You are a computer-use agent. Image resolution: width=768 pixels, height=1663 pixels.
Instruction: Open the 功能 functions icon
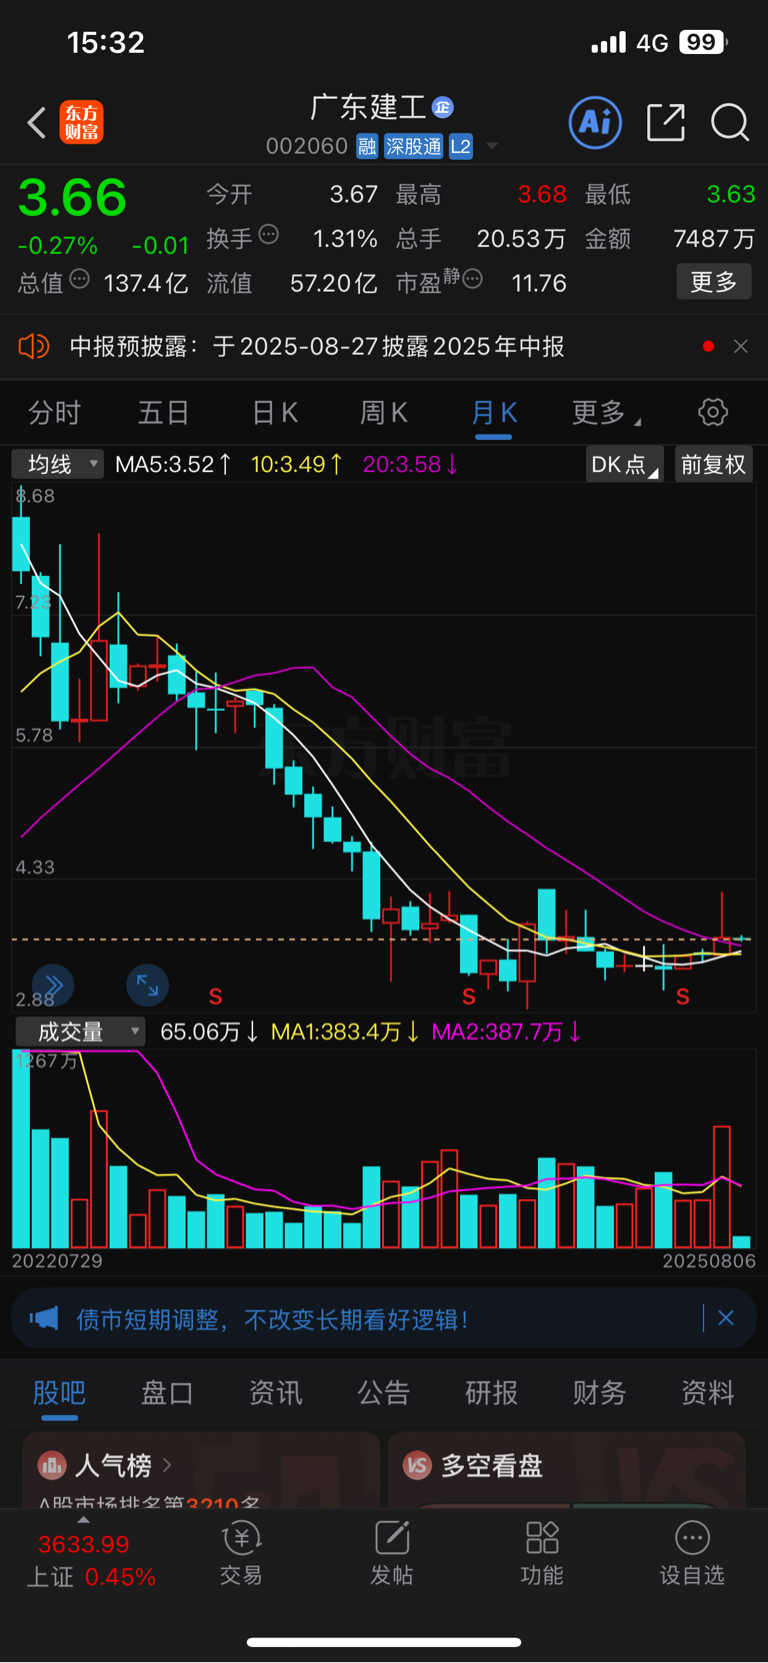pyautogui.click(x=542, y=1537)
